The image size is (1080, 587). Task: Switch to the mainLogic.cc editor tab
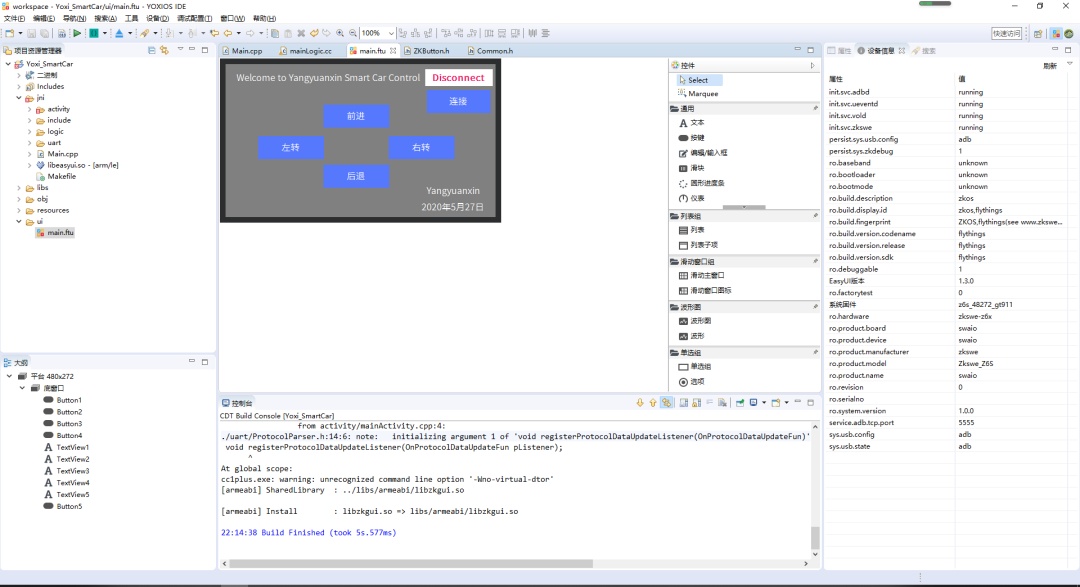306,51
